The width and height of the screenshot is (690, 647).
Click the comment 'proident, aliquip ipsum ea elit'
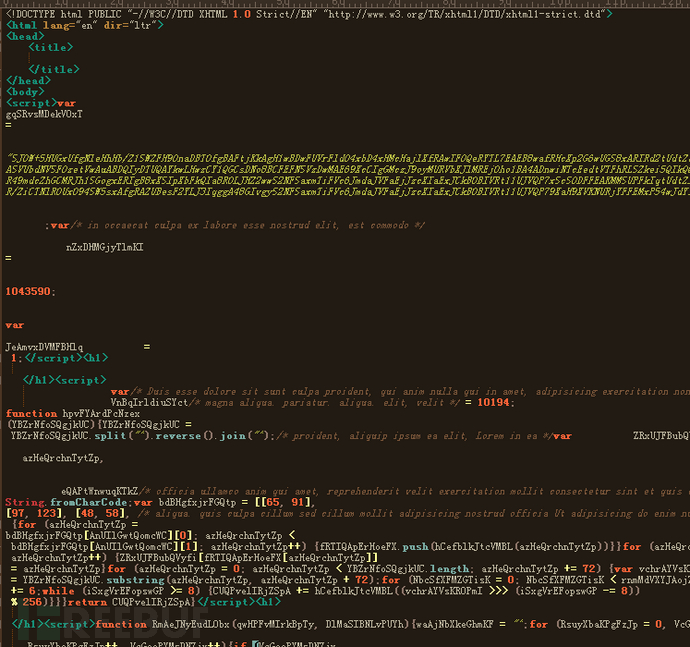[x=415, y=436]
